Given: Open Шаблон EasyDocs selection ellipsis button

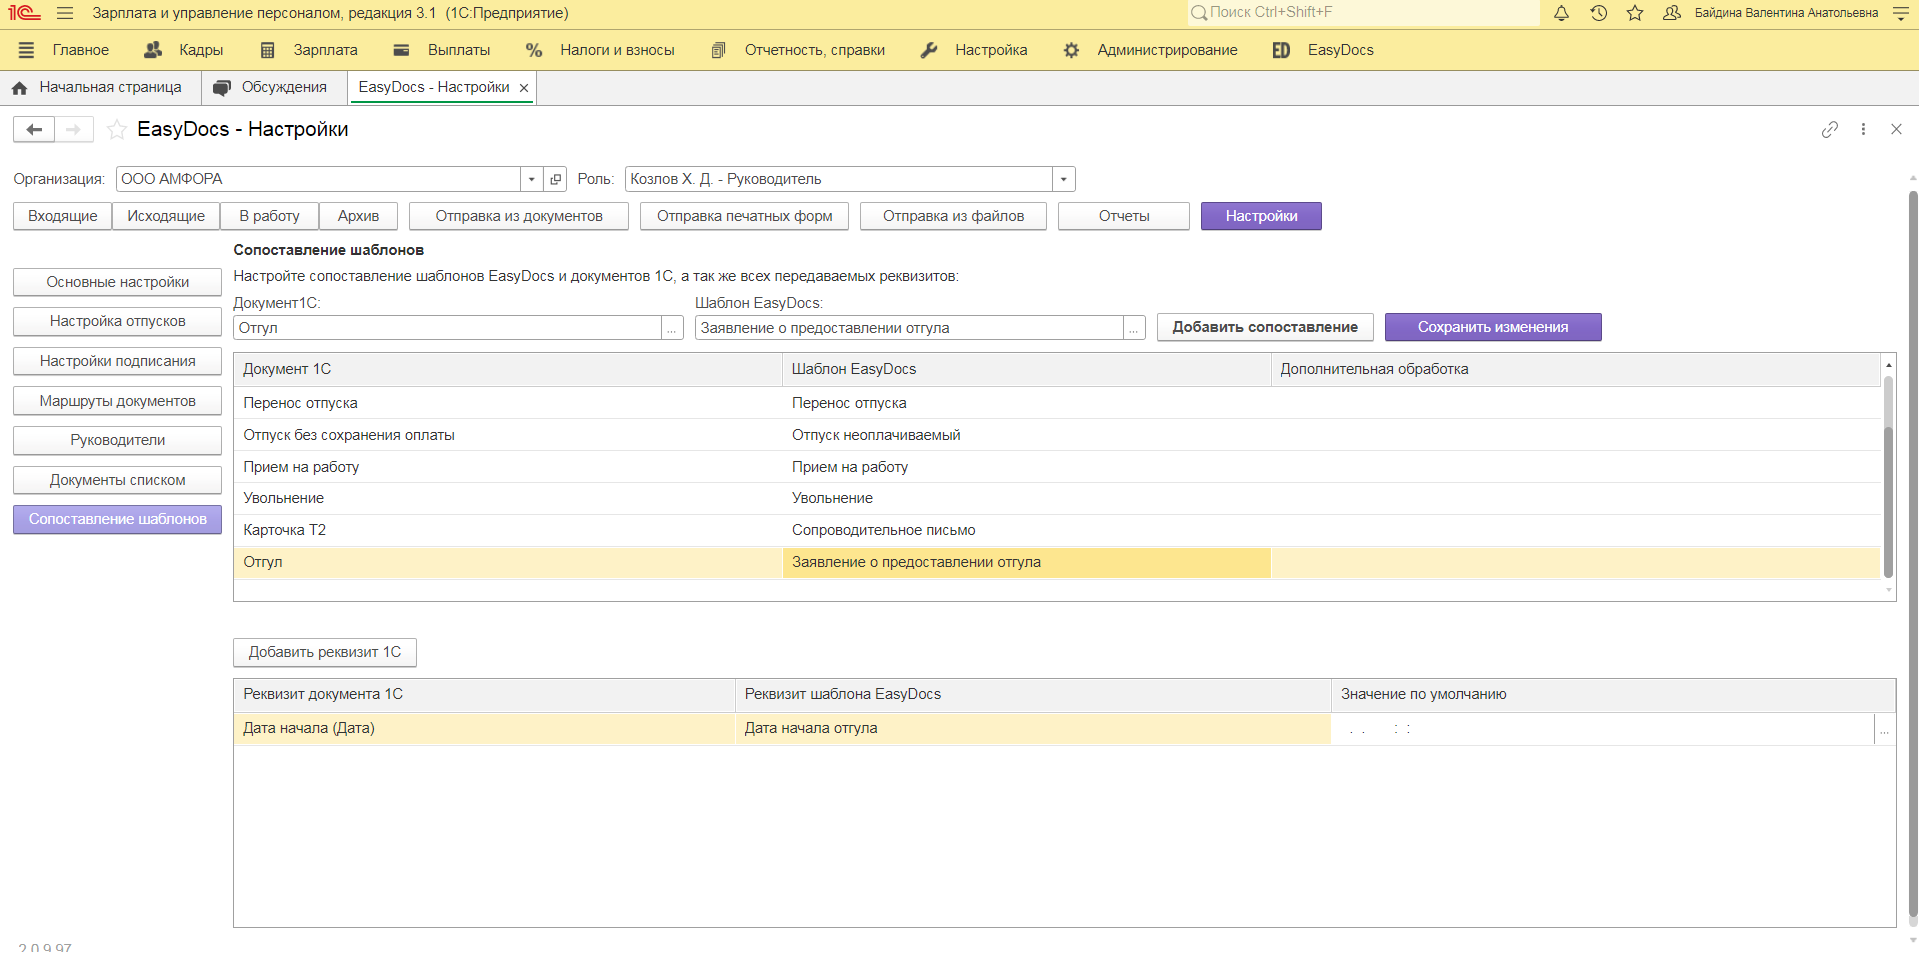Looking at the screenshot, I should pos(1134,328).
